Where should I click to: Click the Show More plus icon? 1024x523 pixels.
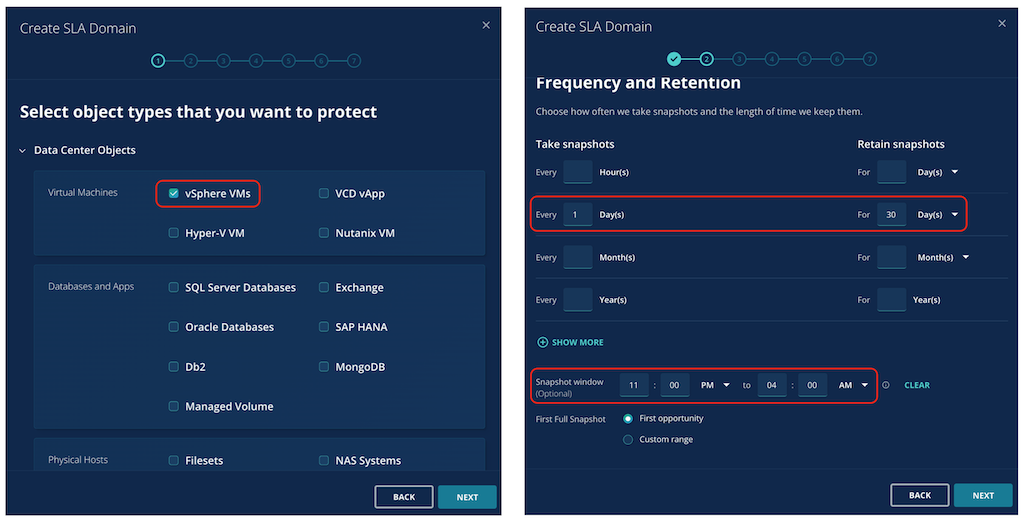(x=542, y=342)
